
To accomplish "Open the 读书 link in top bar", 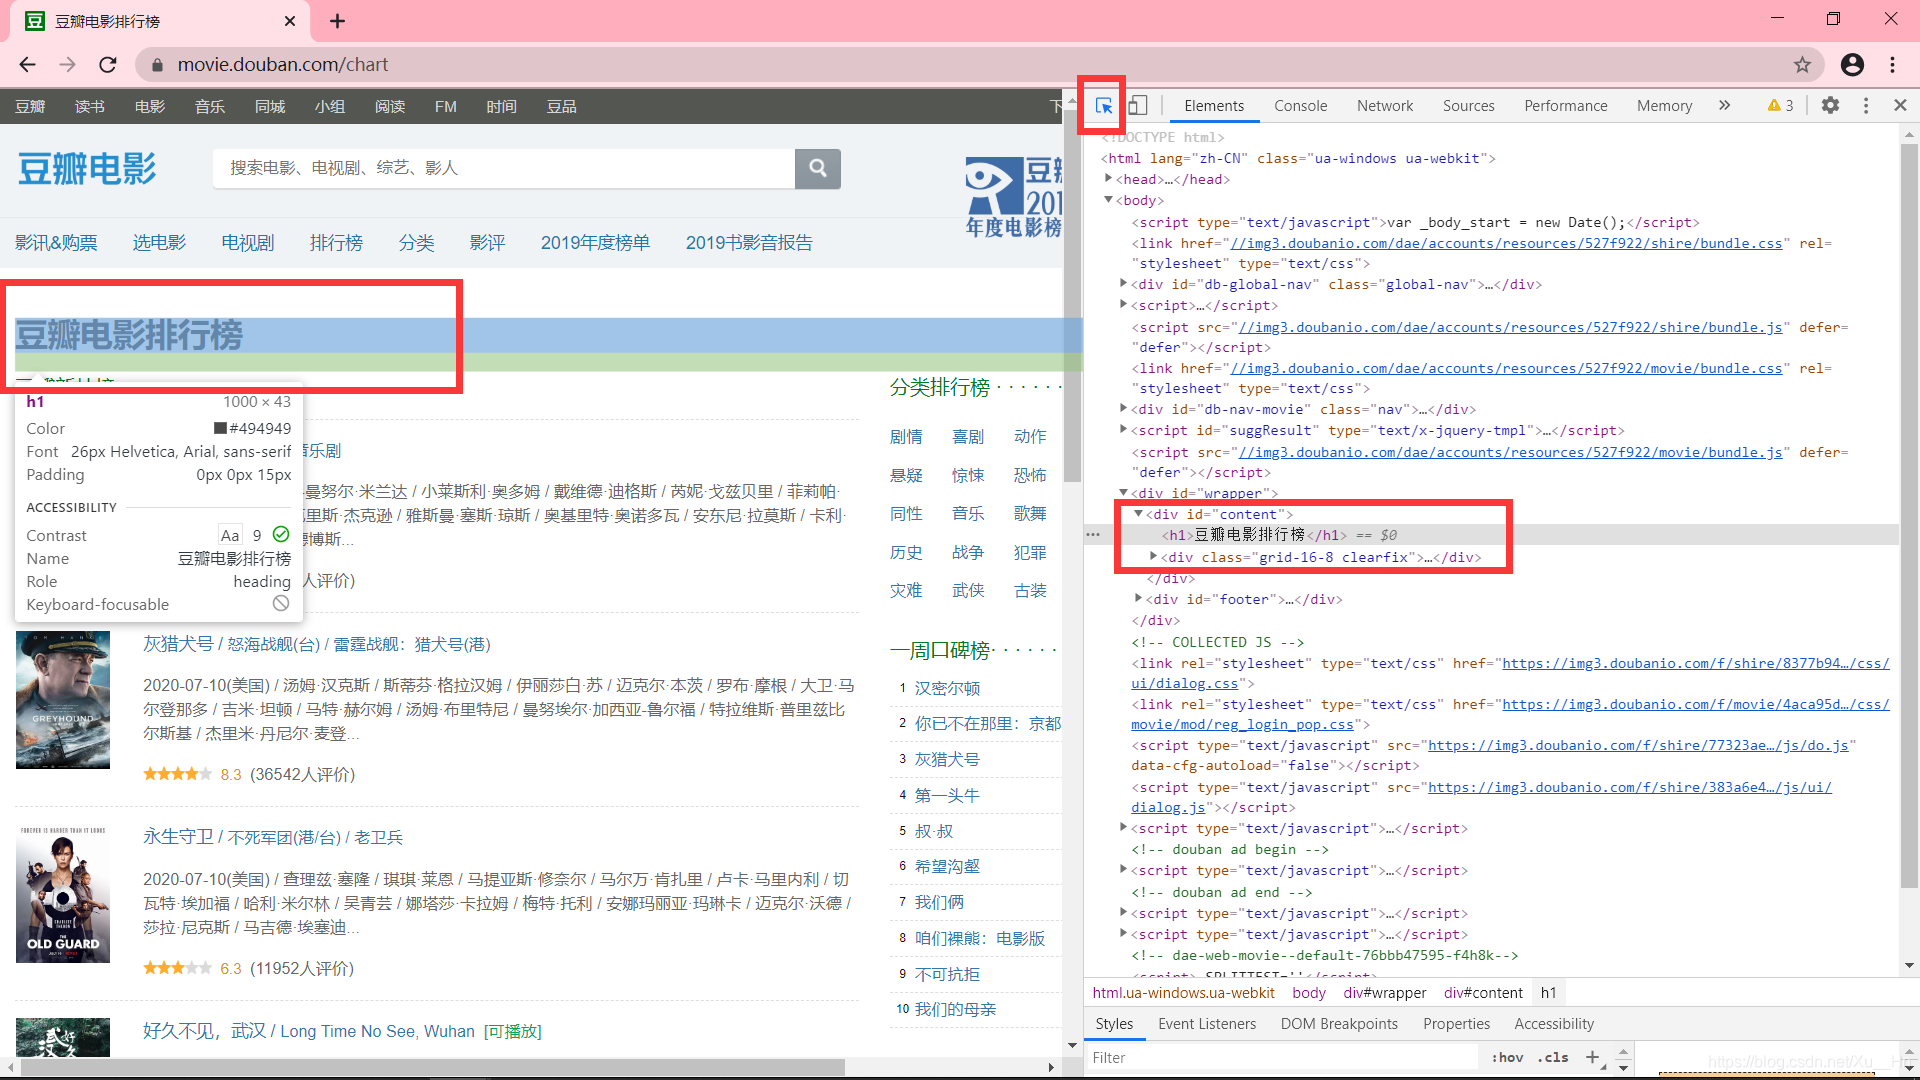I will click(89, 106).
